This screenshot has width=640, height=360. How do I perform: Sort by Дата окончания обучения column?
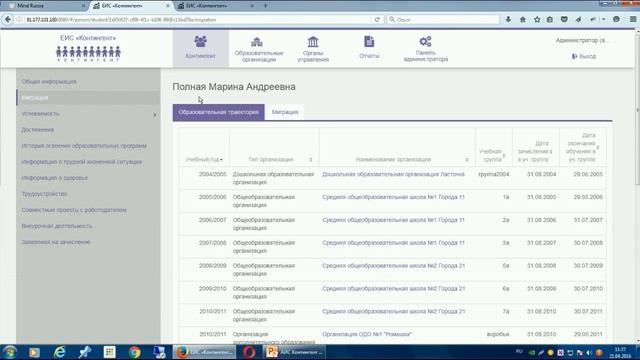point(582,147)
